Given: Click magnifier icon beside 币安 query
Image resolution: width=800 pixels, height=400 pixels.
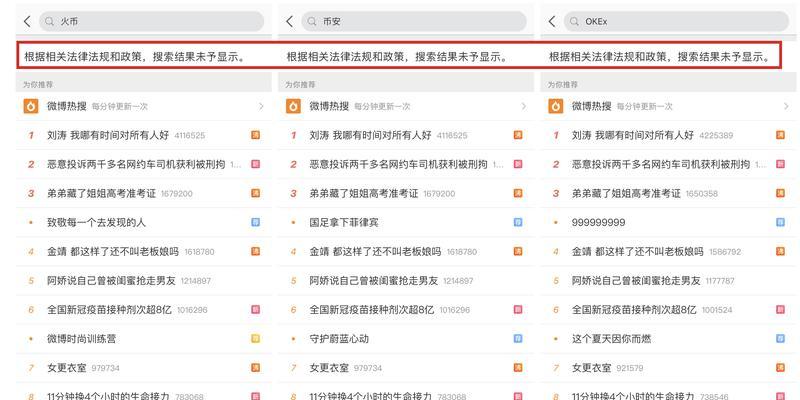Looking at the screenshot, I should [312, 21].
